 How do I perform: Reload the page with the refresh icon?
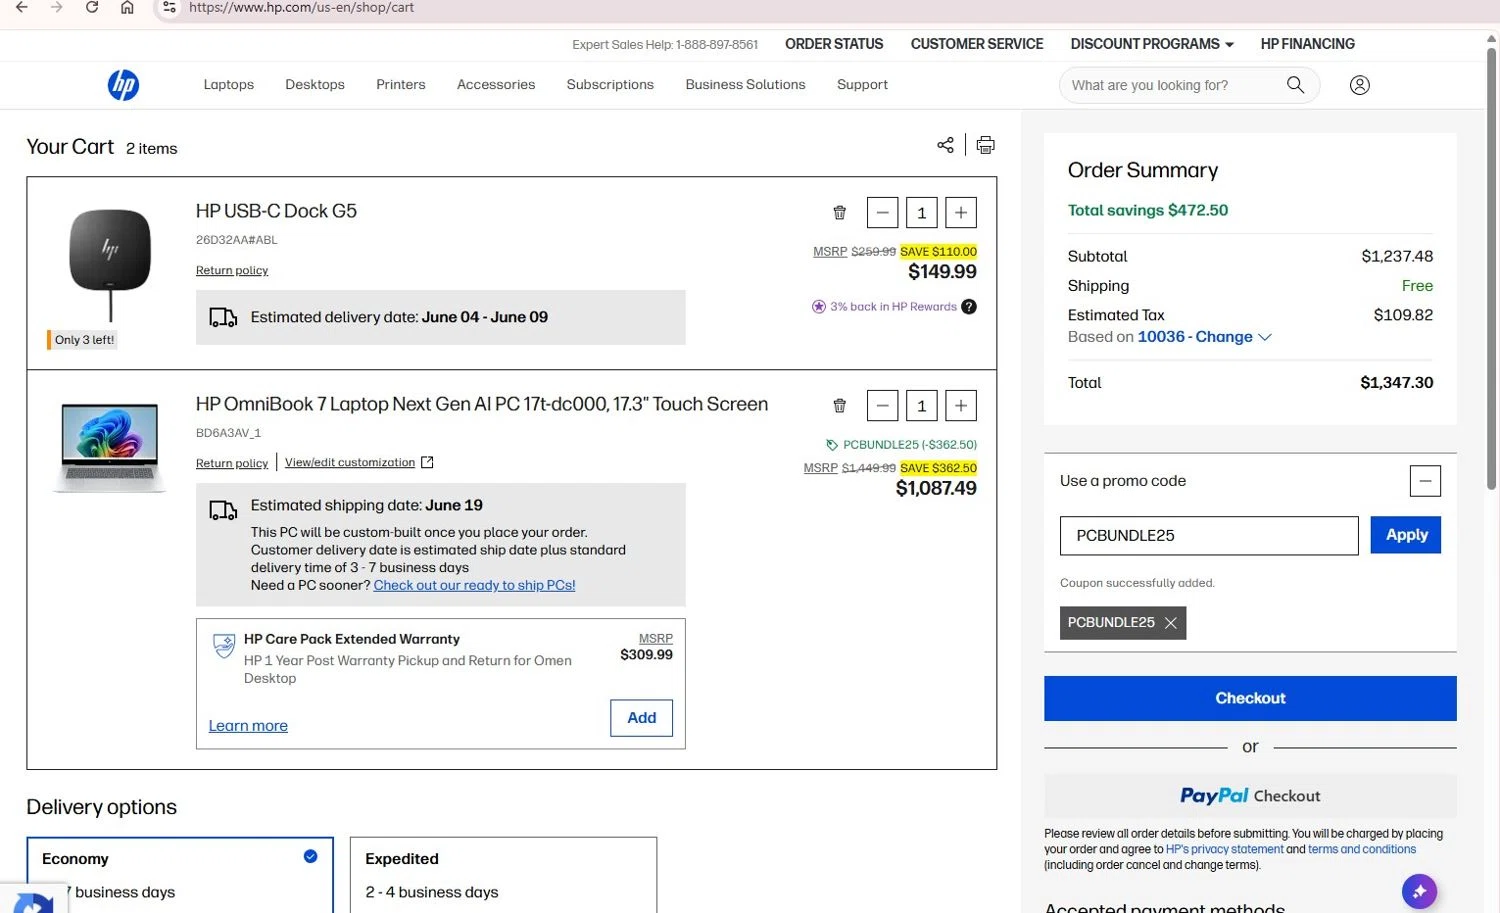pyautogui.click(x=92, y=7)
